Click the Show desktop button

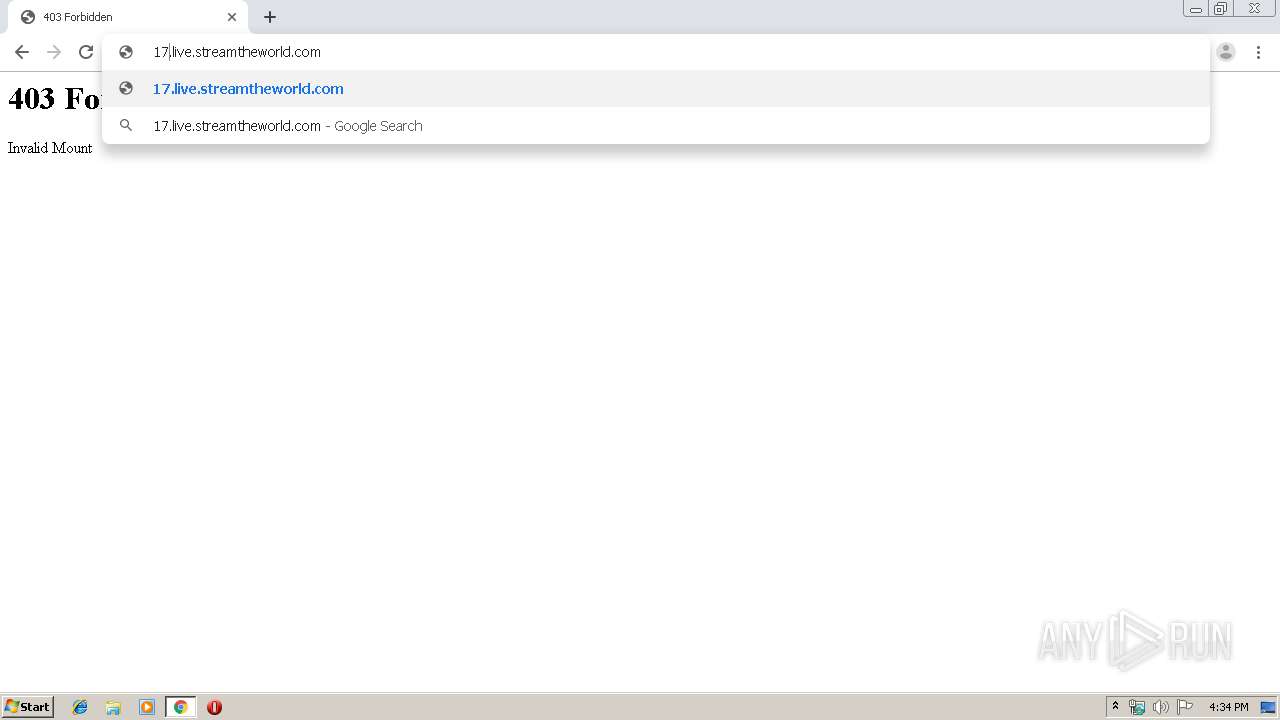click(x=1268, y=707)
